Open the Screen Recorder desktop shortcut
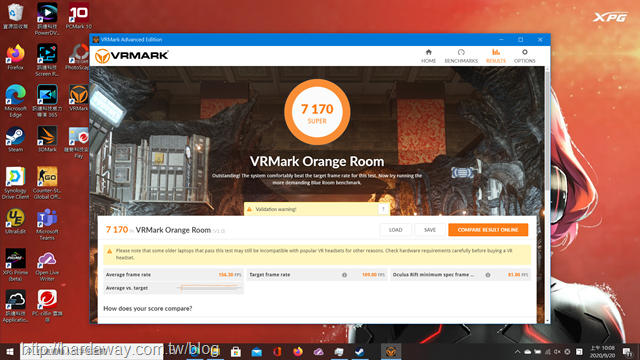The image size is (640, 360). coord(47,60)
